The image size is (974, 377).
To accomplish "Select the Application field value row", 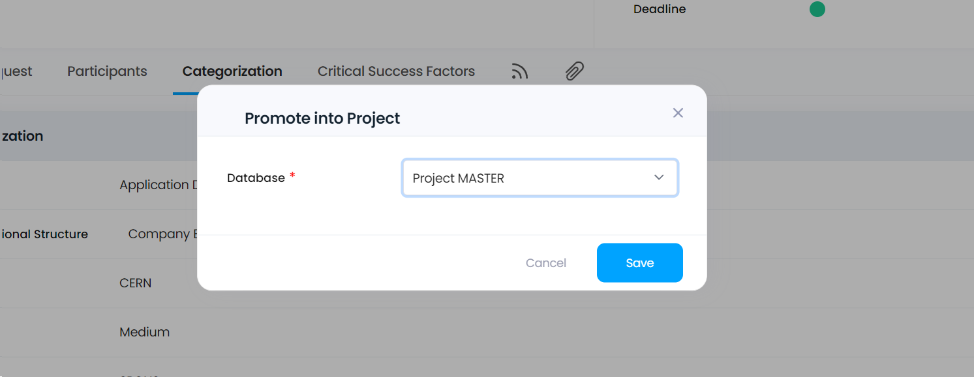I will click(158, 185).
